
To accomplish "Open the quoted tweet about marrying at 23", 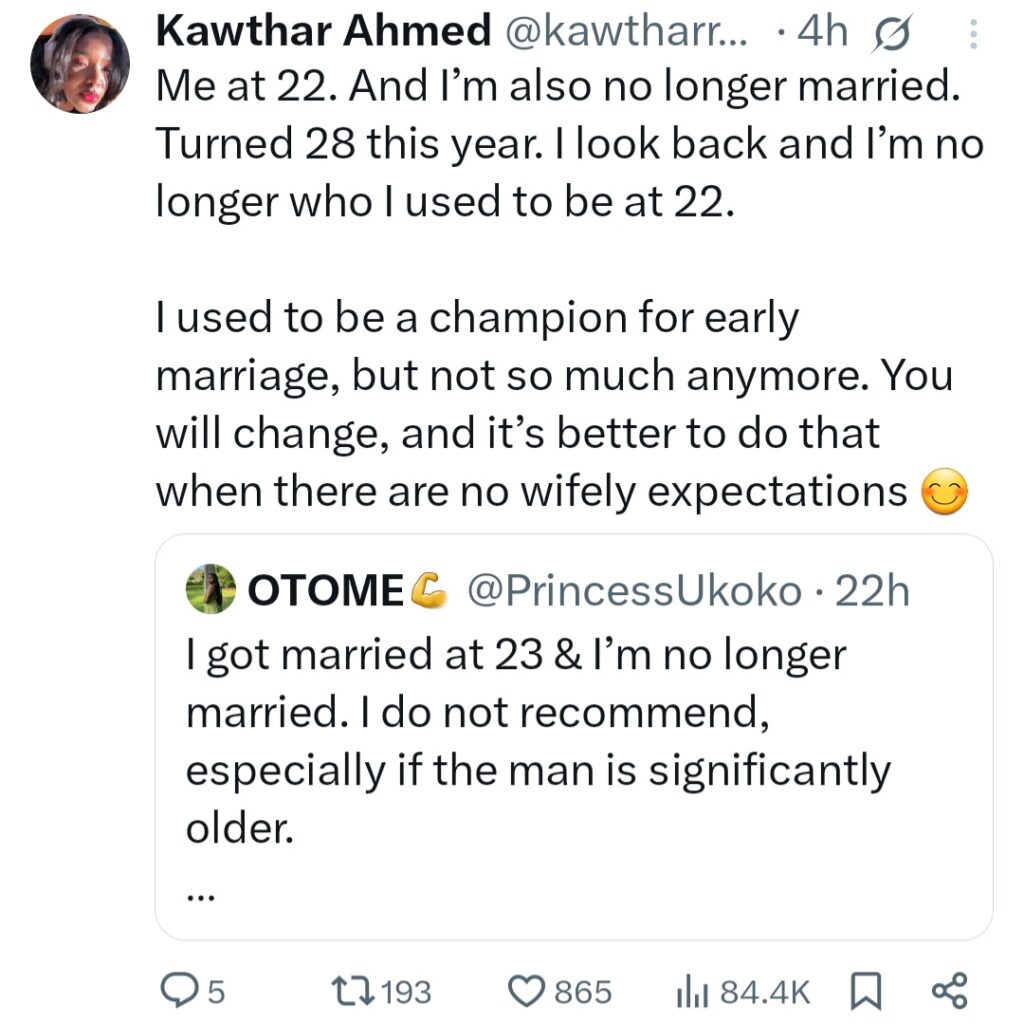I will pyautogui.click(x=574, y=737).
